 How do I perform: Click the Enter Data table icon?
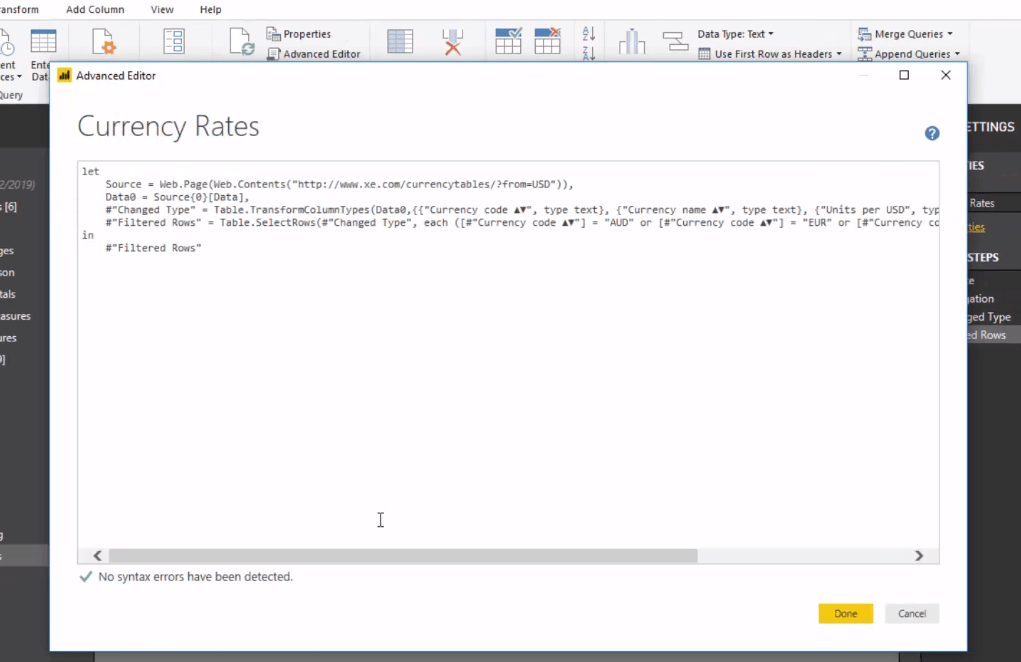(43, 42)
